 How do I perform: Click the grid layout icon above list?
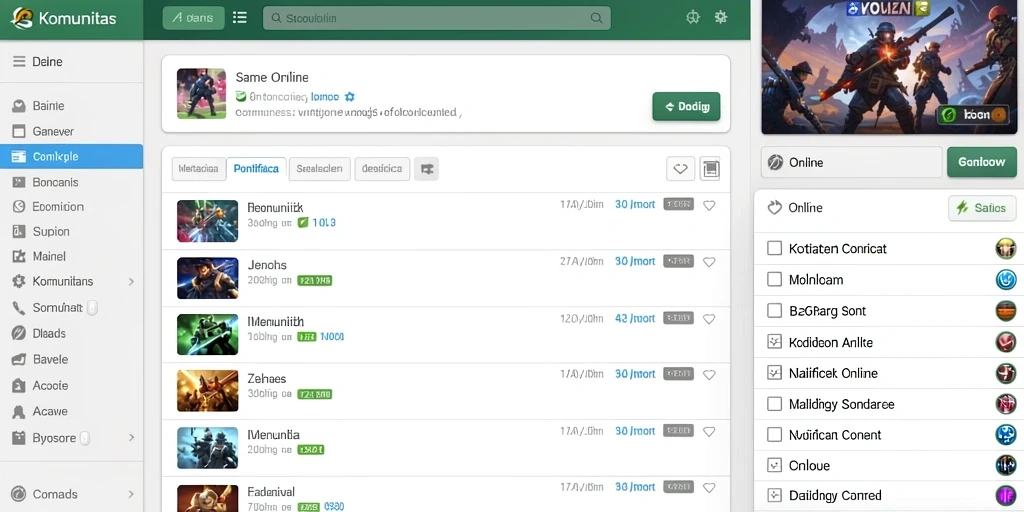(x=710, y=169)
